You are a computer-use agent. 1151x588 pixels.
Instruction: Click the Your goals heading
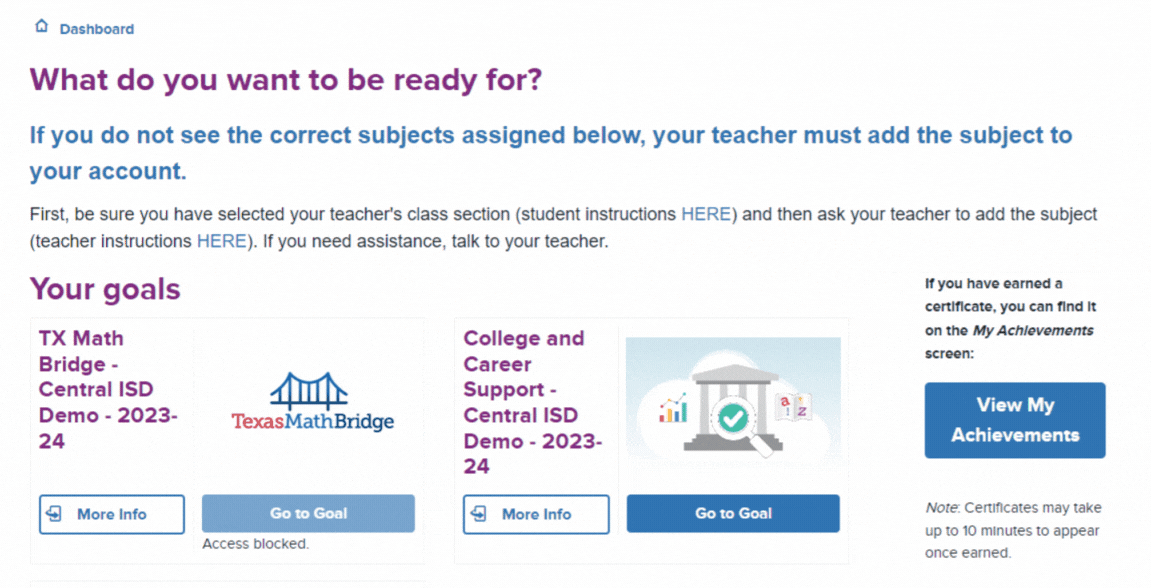click(x=105, y=289)
